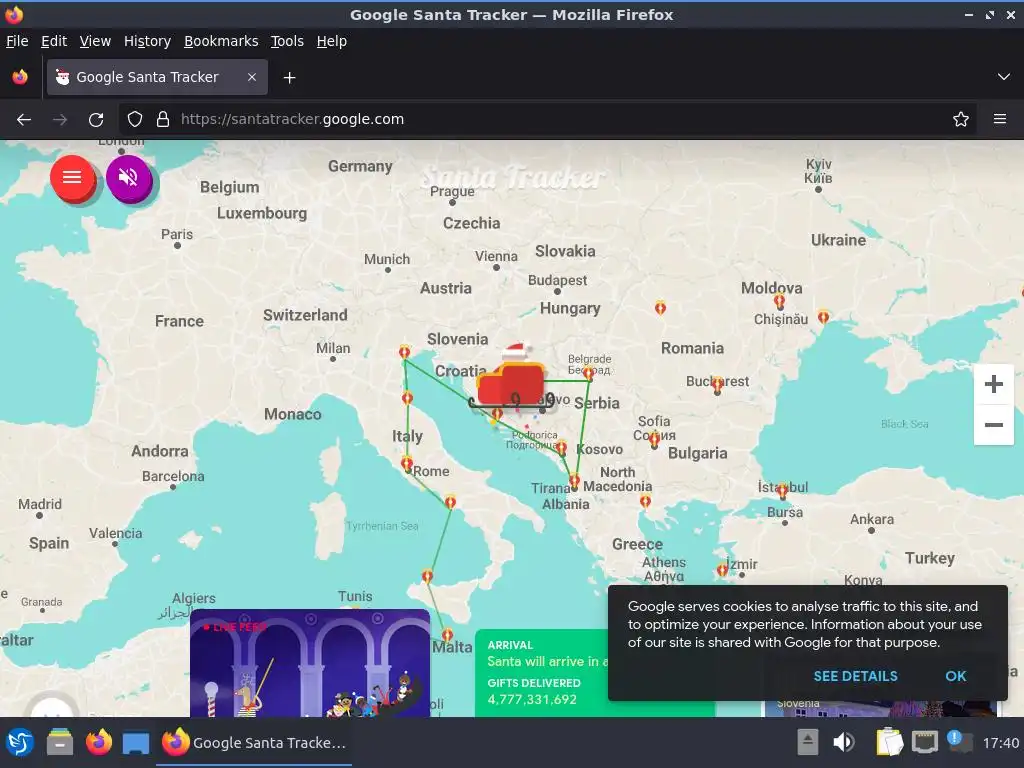Click gift marker at Sofia
The image size is (1024, 768).
[654, 440]
